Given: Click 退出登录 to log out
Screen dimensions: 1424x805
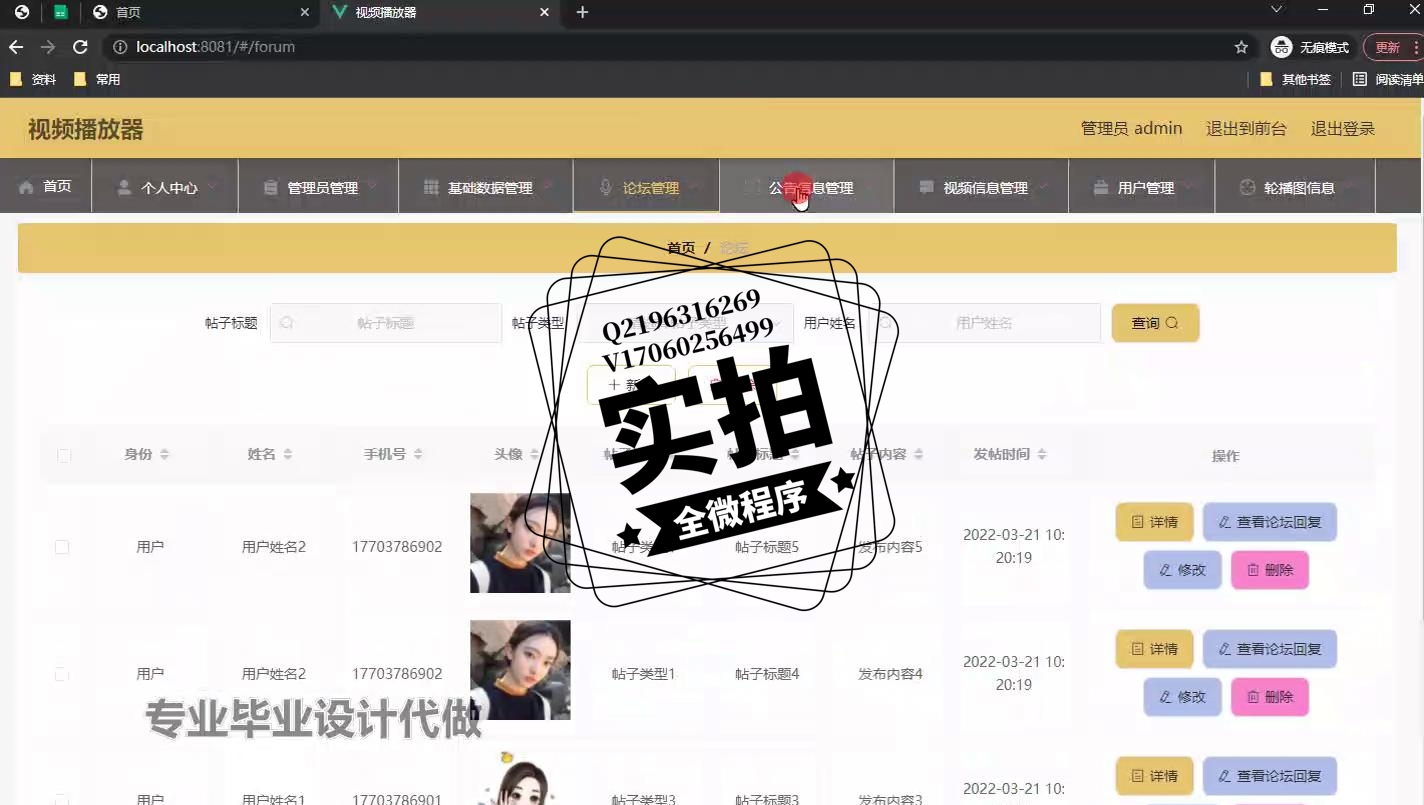Looking at the screenshot, I should tap(1343, 128).
